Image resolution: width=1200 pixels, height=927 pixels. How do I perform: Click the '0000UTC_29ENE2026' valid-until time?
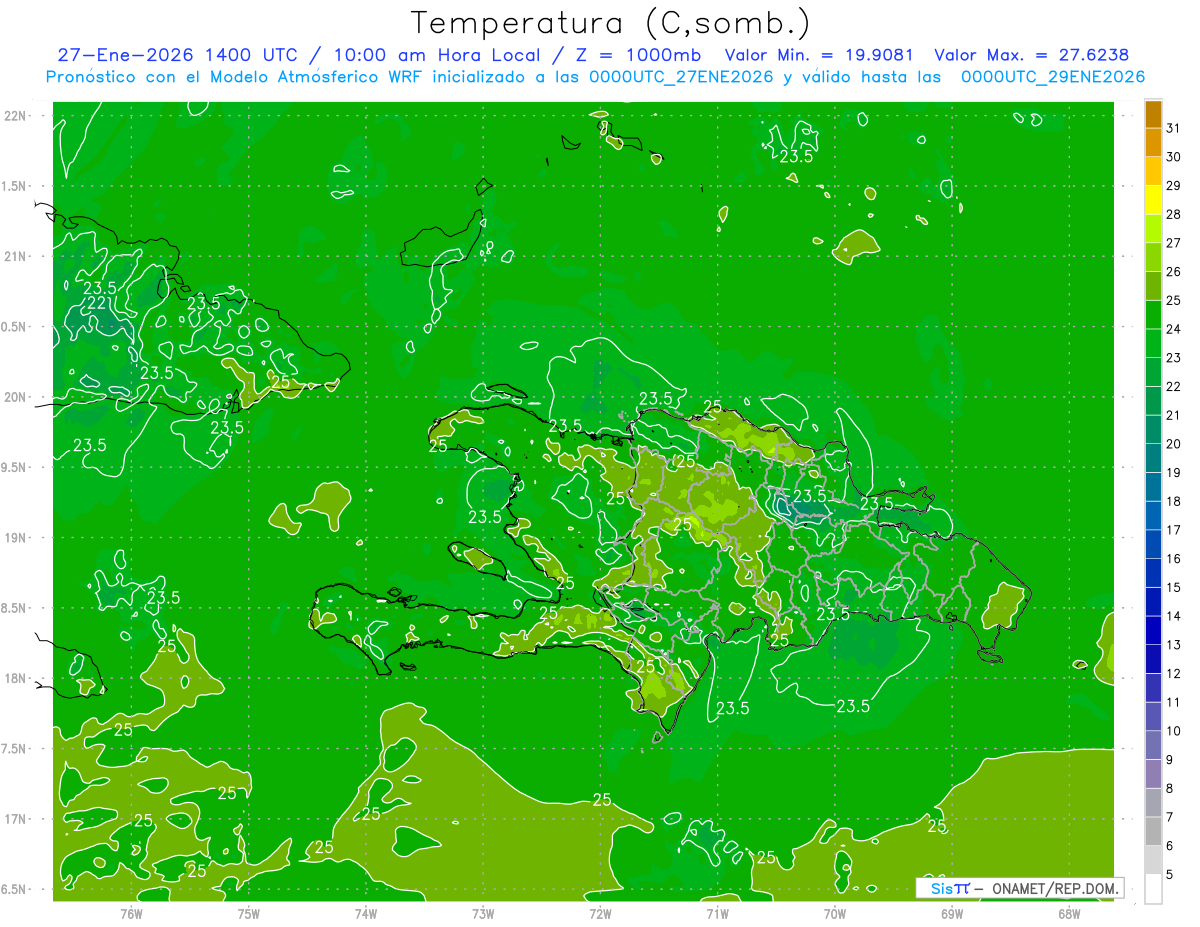1052,77
